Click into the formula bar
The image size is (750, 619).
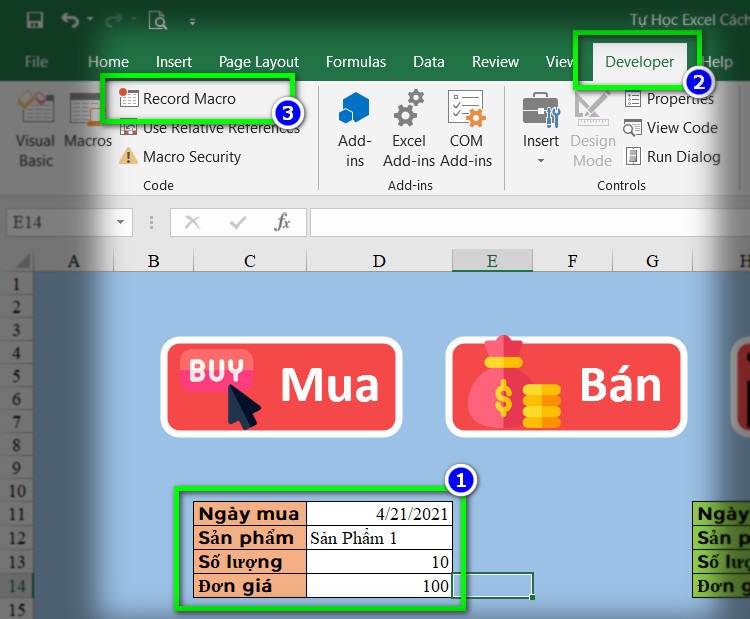coord(529,222)
